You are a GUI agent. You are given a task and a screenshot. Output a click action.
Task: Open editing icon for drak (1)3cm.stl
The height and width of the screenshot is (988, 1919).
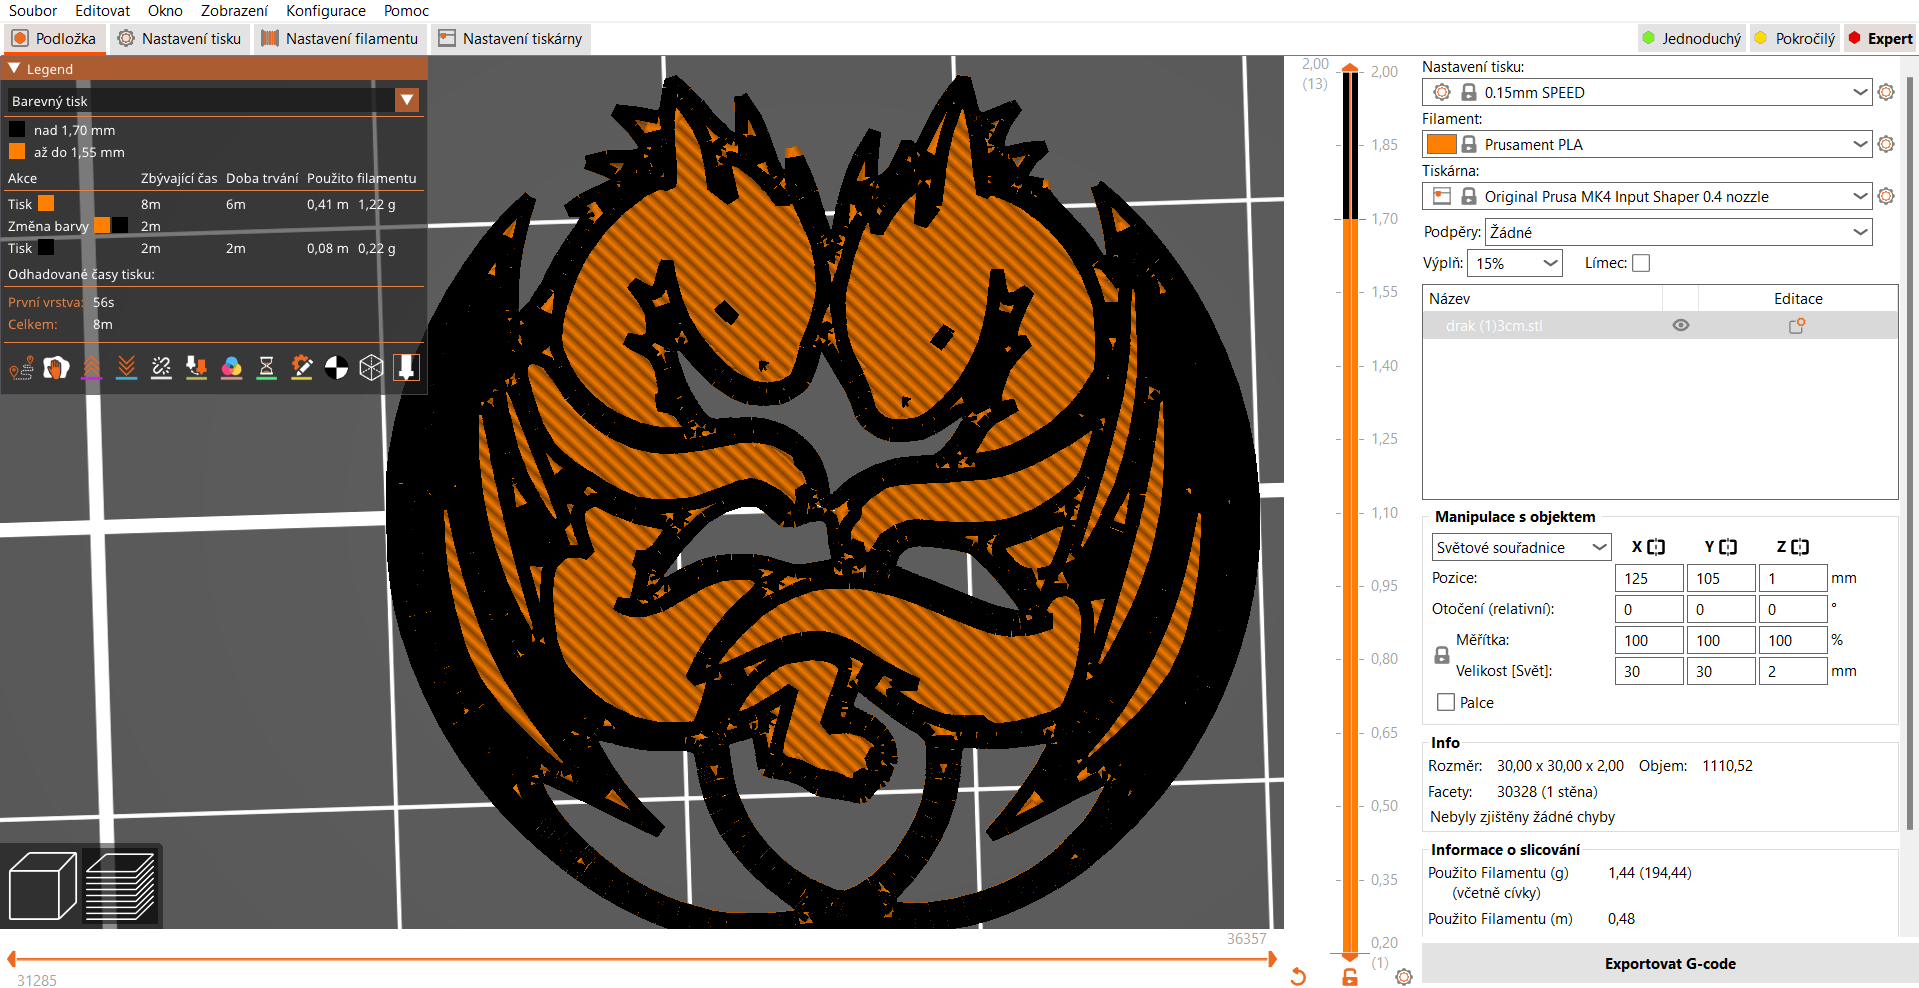coord(1797,326)
